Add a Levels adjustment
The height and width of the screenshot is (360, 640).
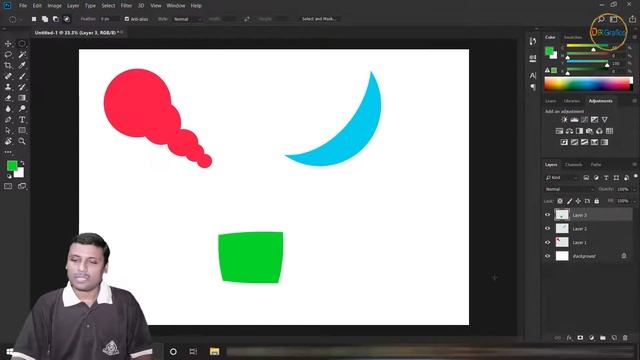(574, 120)
